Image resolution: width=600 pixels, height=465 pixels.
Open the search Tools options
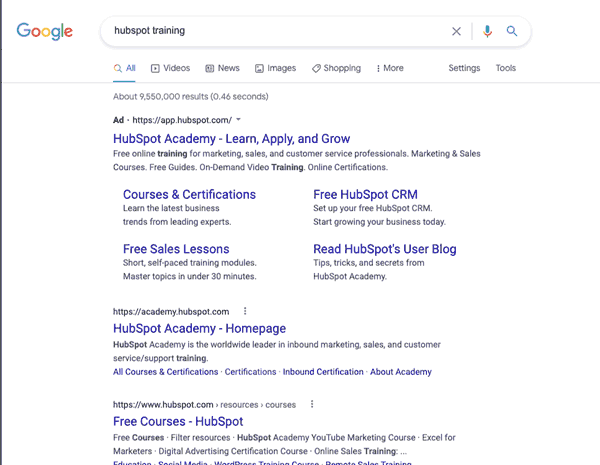pos(506,68)
